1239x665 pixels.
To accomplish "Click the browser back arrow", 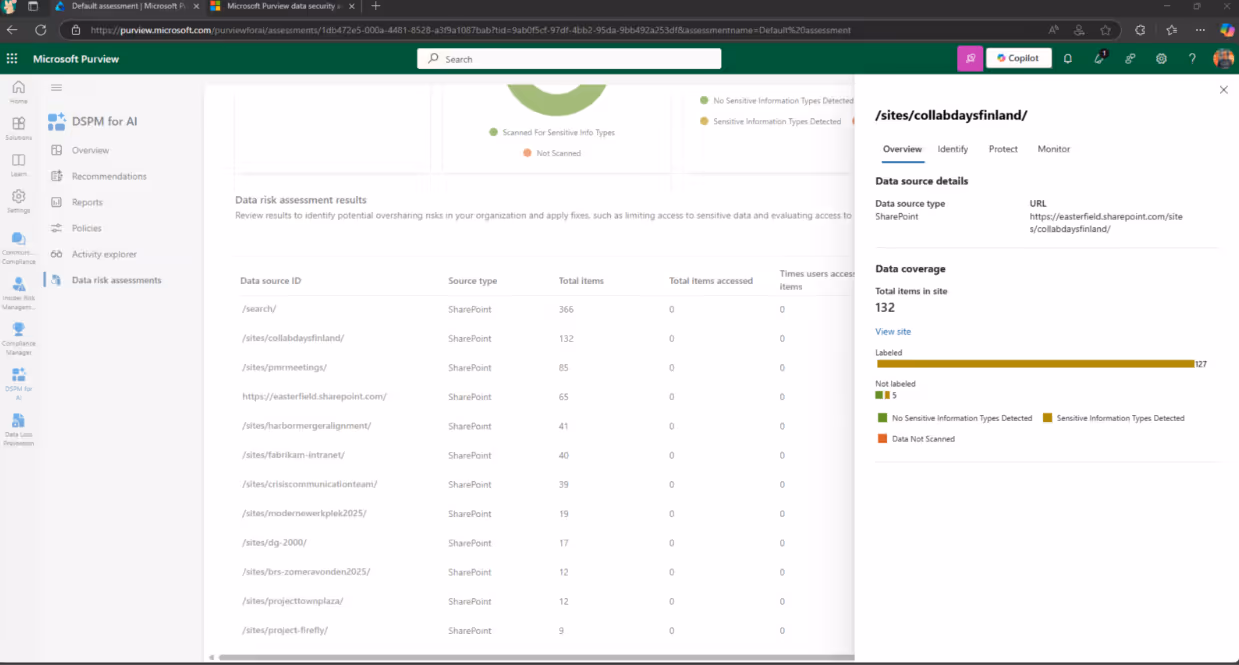I will pyautogui.click(x=12, y=30).
